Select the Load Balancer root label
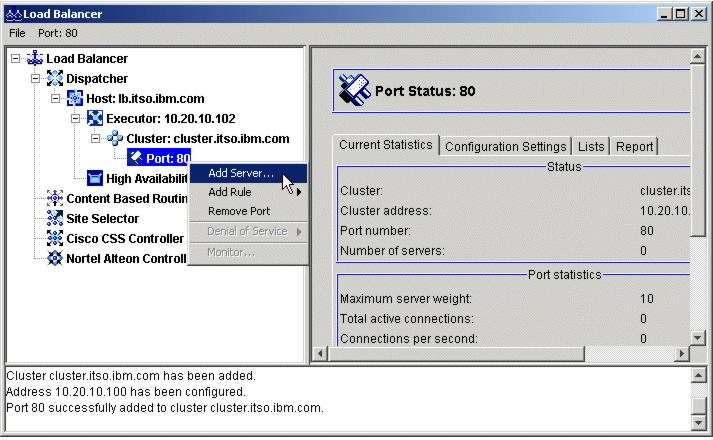 tap(87, 59)
